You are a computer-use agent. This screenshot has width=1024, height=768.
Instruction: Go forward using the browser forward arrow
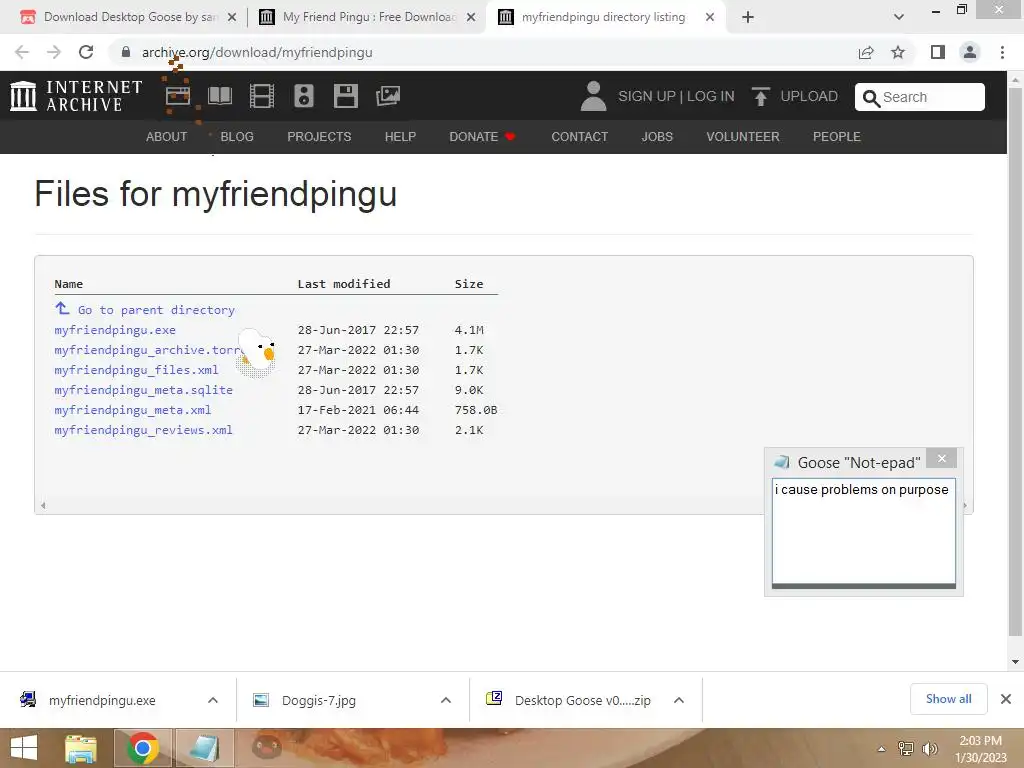(x=54, y=52)
